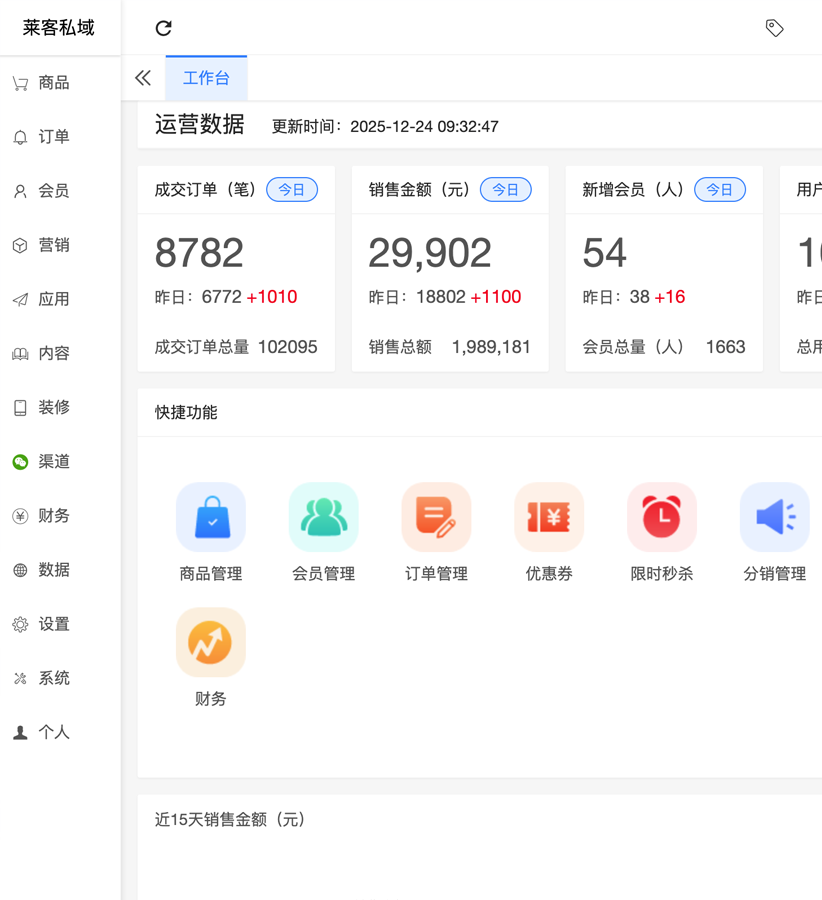Open 限时秒杀 alarm clock icon
This screenshot has width=822, height=900.
tap(661, 517)
